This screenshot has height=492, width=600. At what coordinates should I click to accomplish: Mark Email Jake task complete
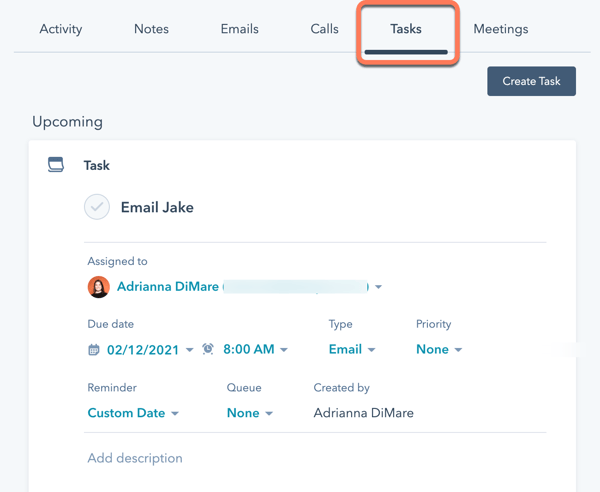[97, 207]
